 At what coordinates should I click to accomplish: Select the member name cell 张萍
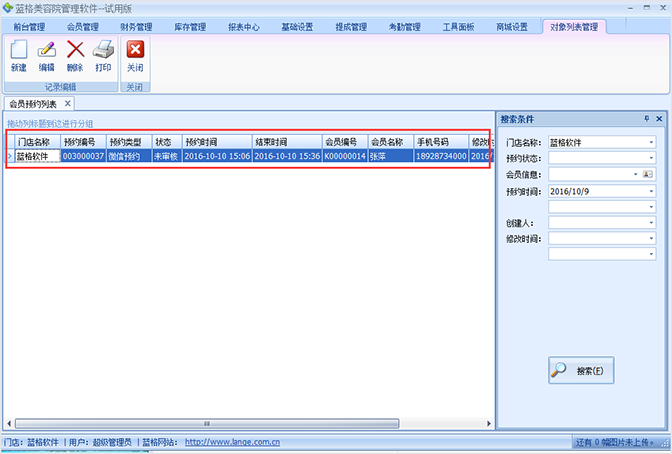tap(391, 156)
